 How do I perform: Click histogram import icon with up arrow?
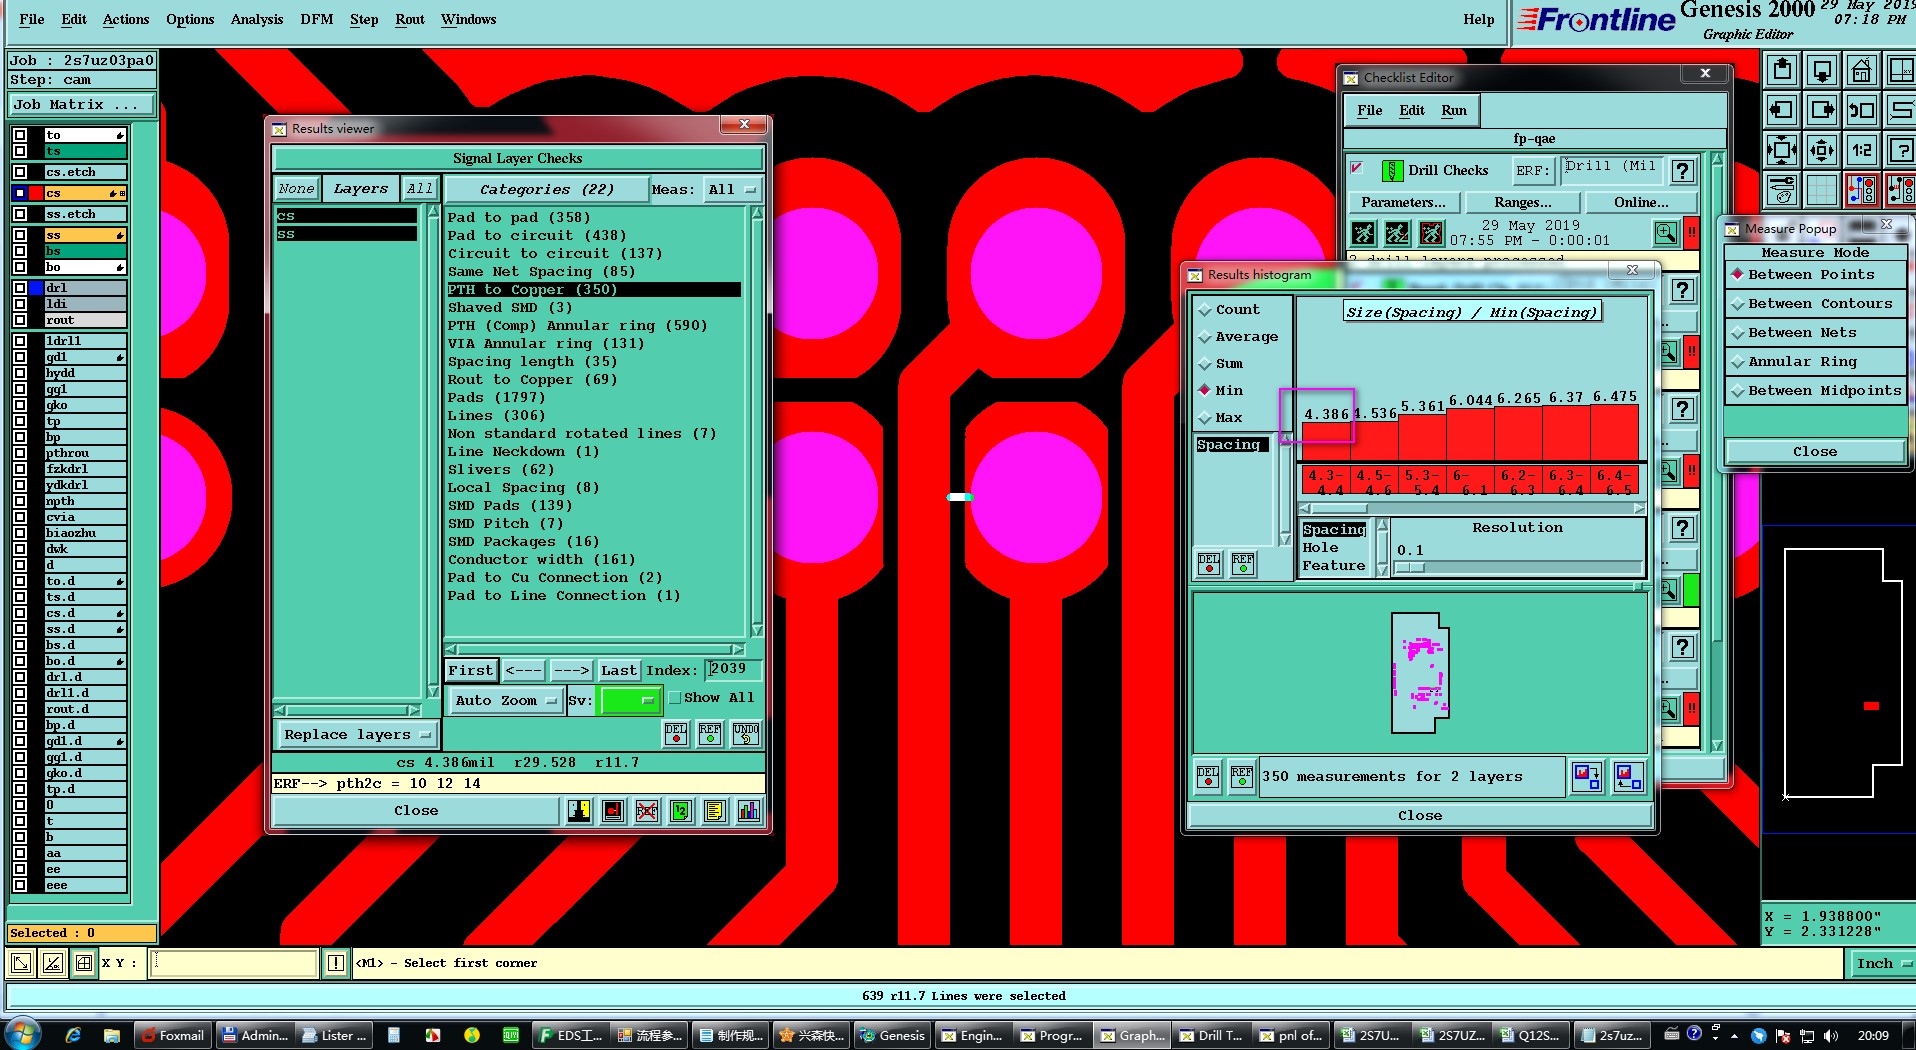[x=1629, y=777]
